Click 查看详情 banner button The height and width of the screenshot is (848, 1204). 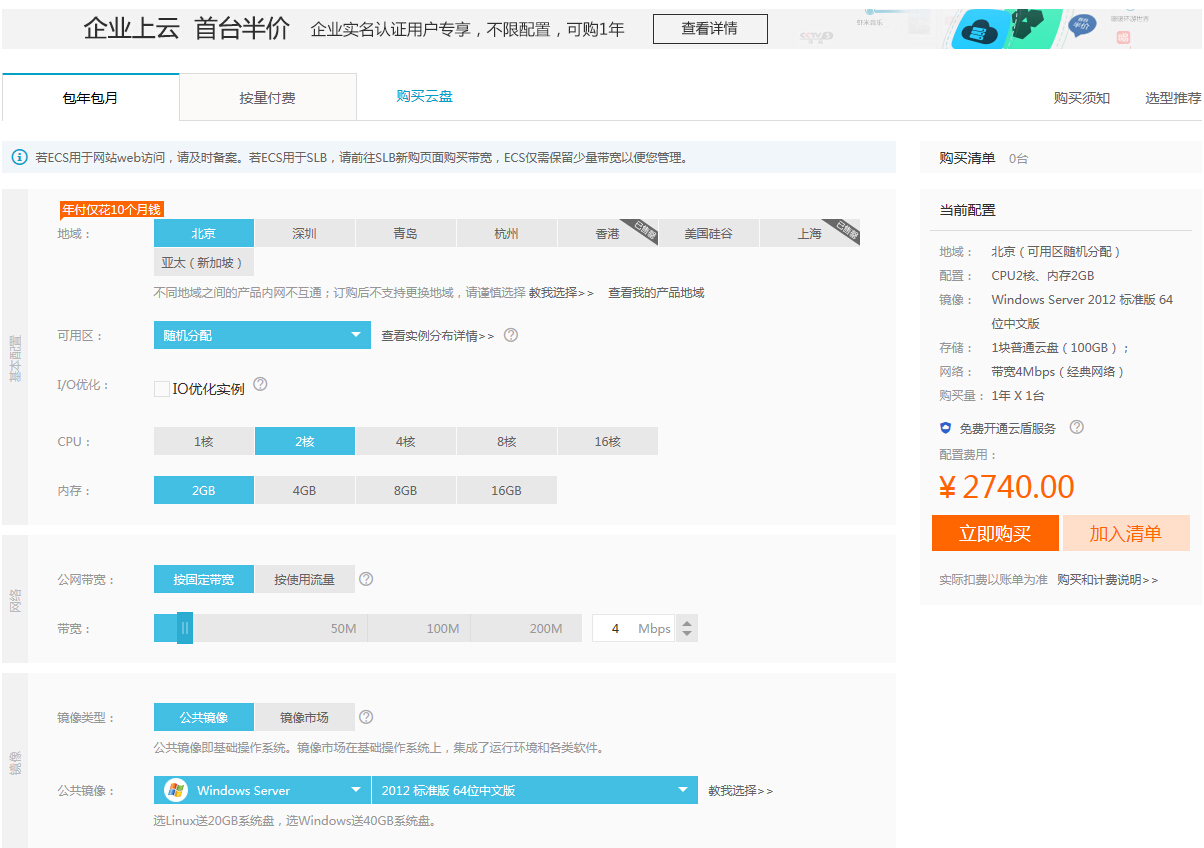click(x=710, y=29)
